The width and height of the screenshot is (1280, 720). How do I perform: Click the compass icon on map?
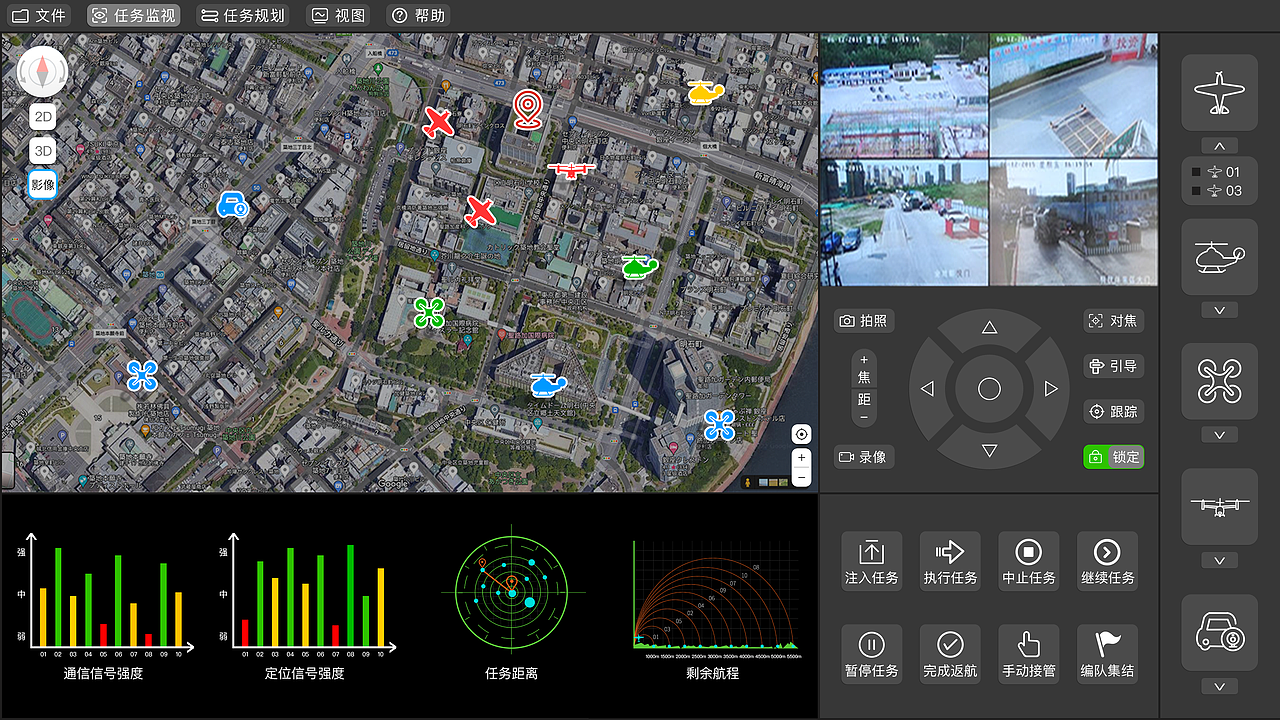pos(42,71)
